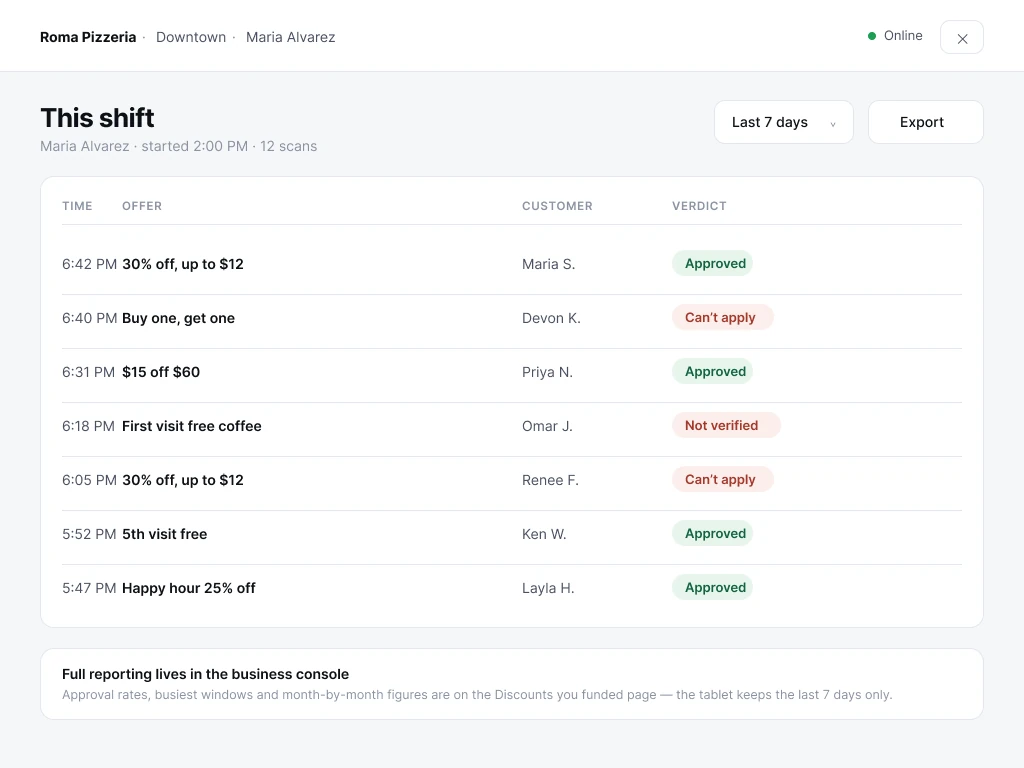
Task: Click the Not verified badge for Omar J.
Action: coord(726,425)
